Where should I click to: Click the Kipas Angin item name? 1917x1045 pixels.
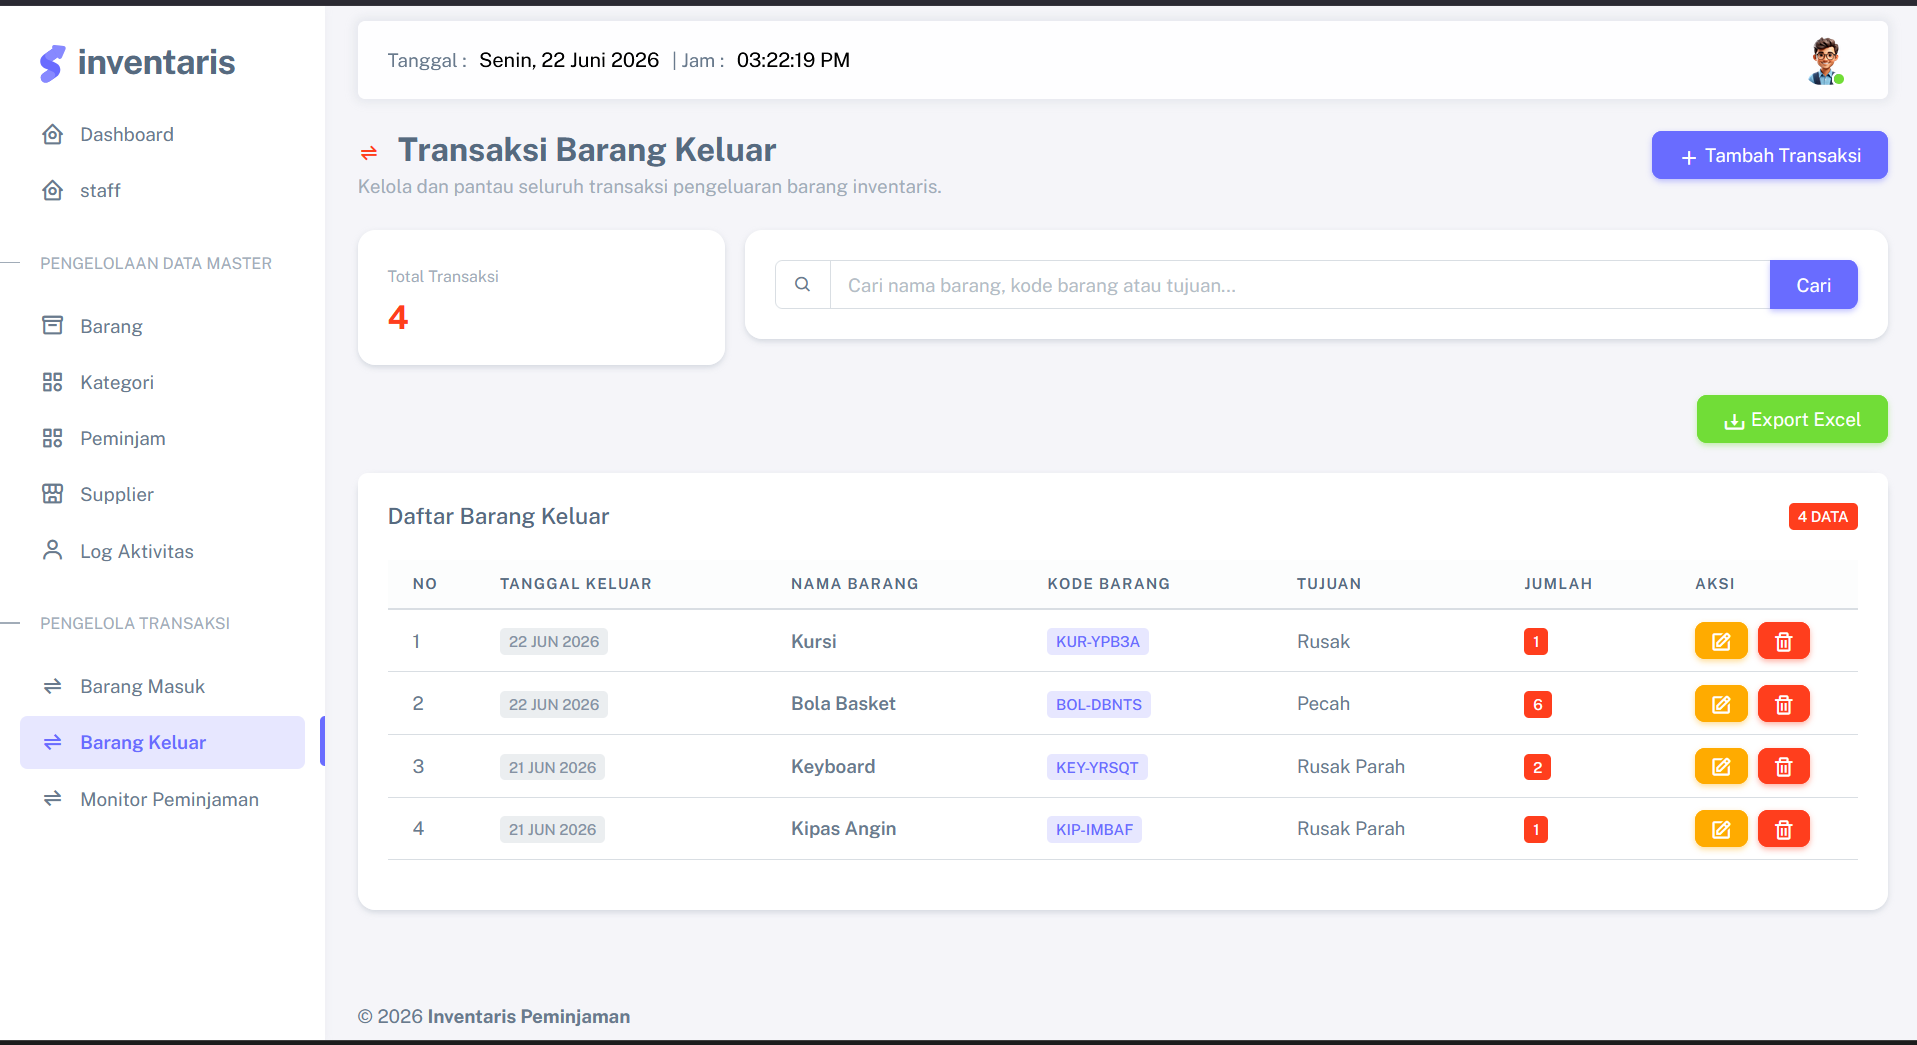pyautogui.click(x=843, y=829)
